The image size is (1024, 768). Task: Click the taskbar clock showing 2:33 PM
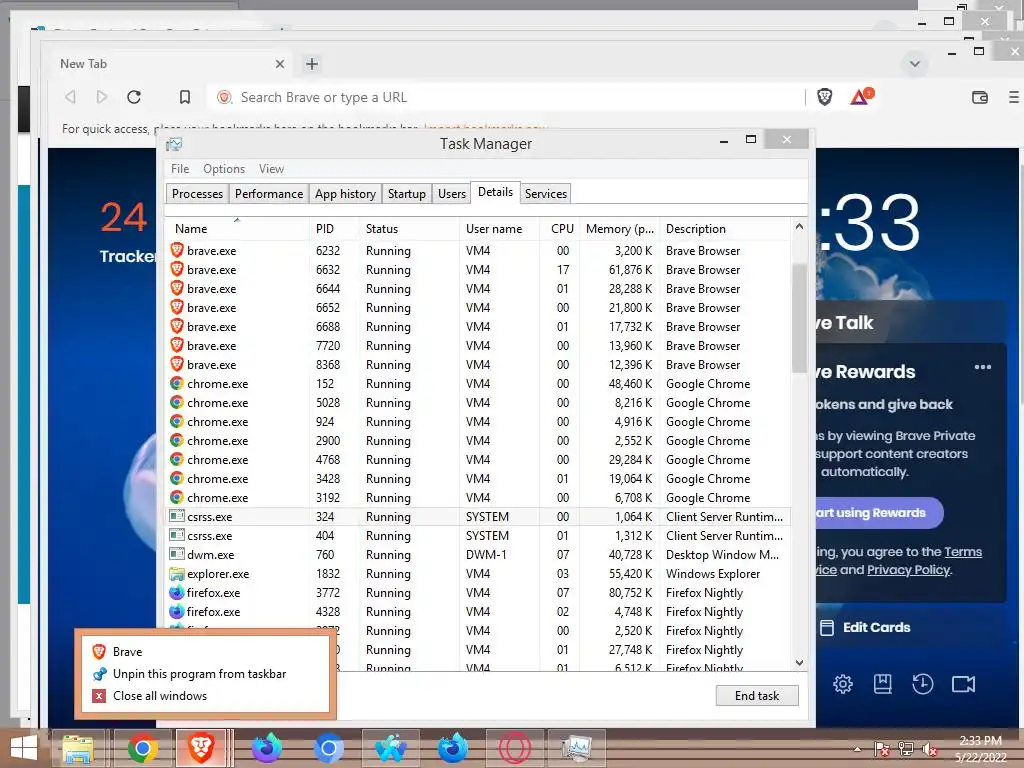980,749
